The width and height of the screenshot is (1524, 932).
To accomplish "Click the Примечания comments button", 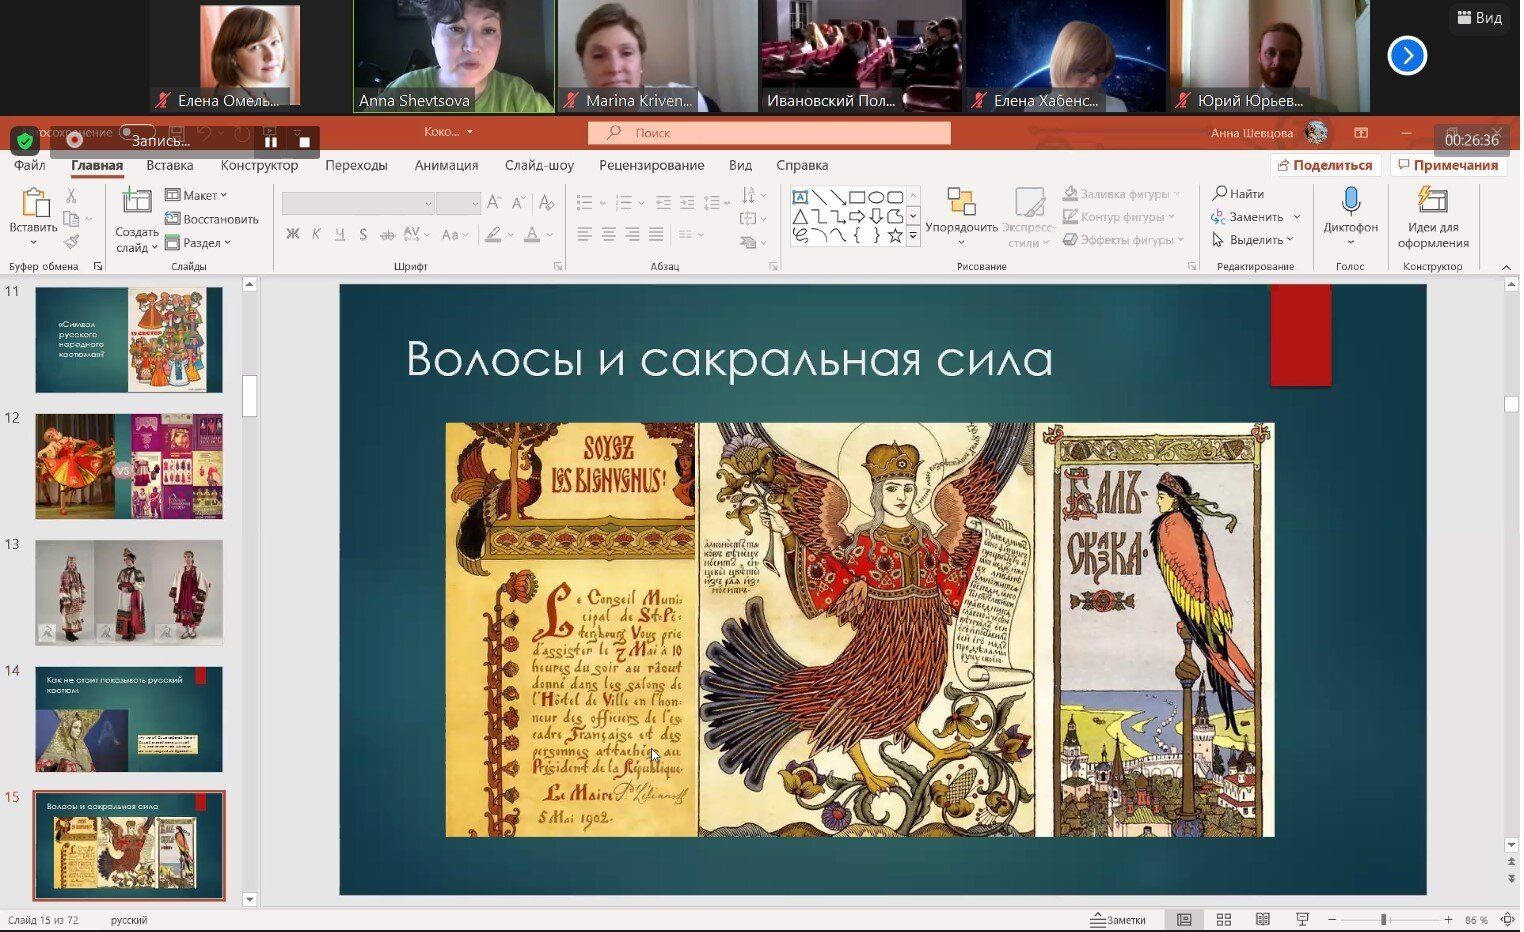I will 1448,165.
